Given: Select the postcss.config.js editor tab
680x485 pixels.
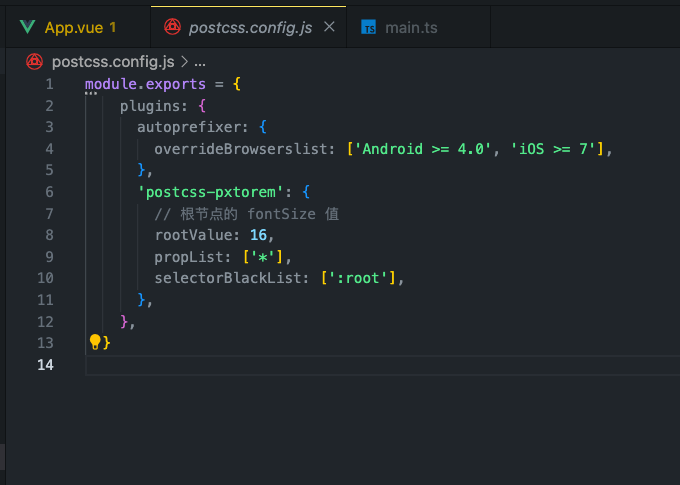Looking at the screenshot, I should coord(248,27).
